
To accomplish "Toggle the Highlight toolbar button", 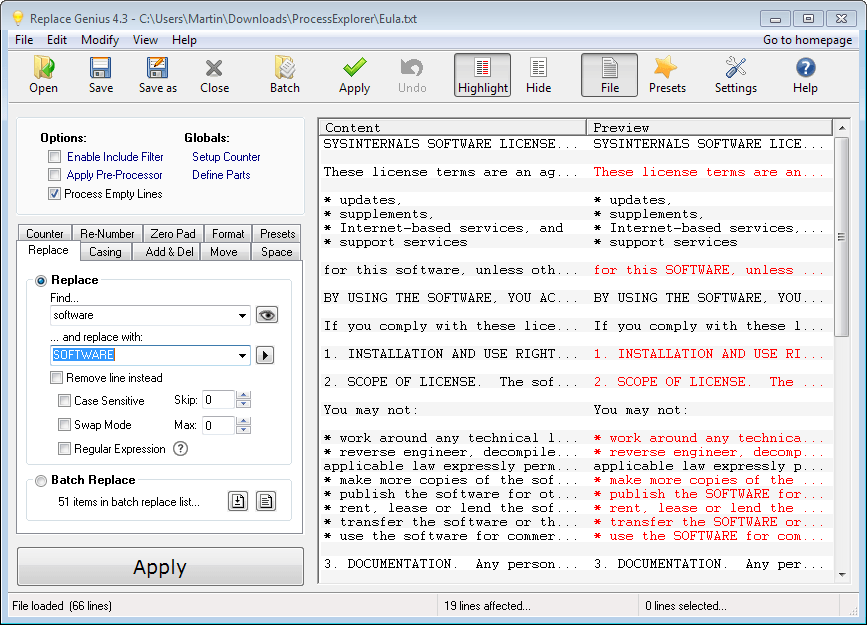I will (x=483, y=75).
